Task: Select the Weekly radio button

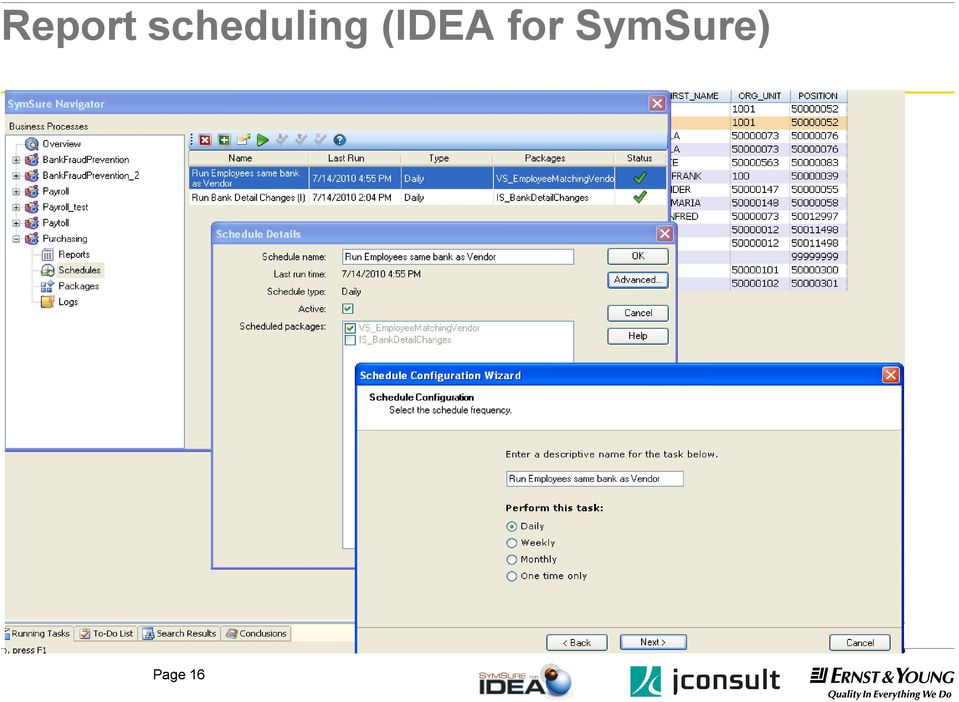Action: (x=512, y=543)
